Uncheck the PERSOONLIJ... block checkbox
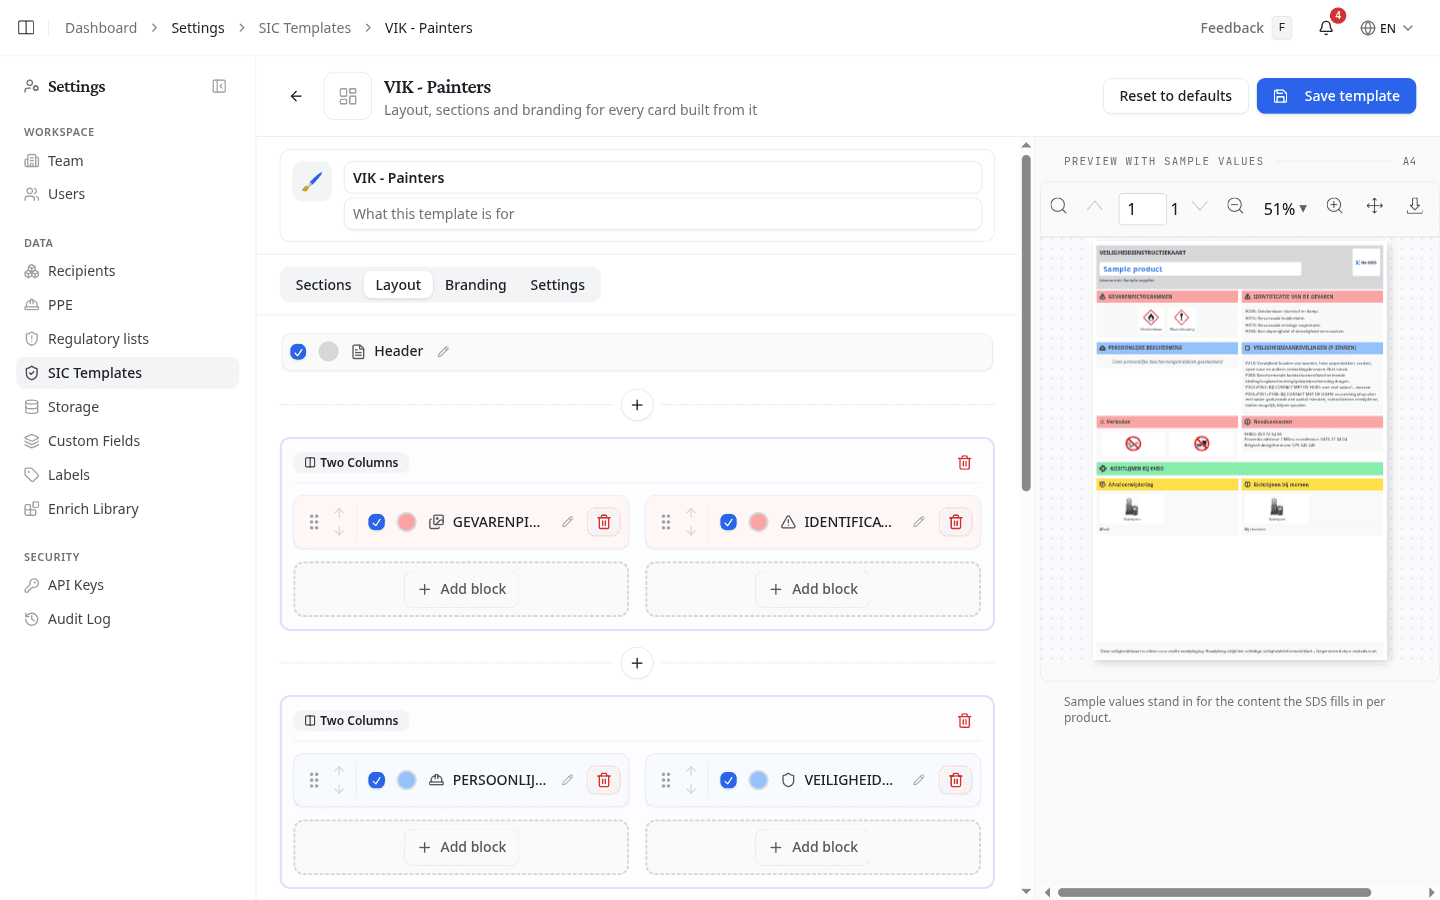 (377, 780)
